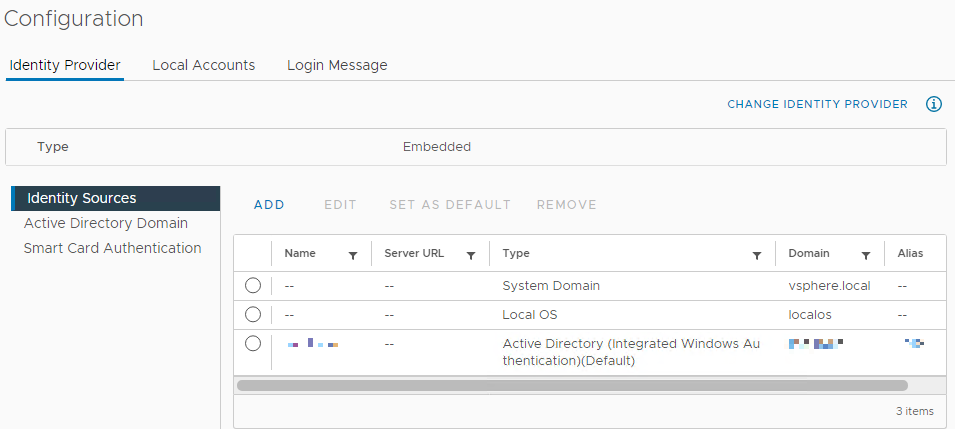958x433 pixels.
Task: Click the vsphere.local domain cell
Action: click(x=829, y=286)
